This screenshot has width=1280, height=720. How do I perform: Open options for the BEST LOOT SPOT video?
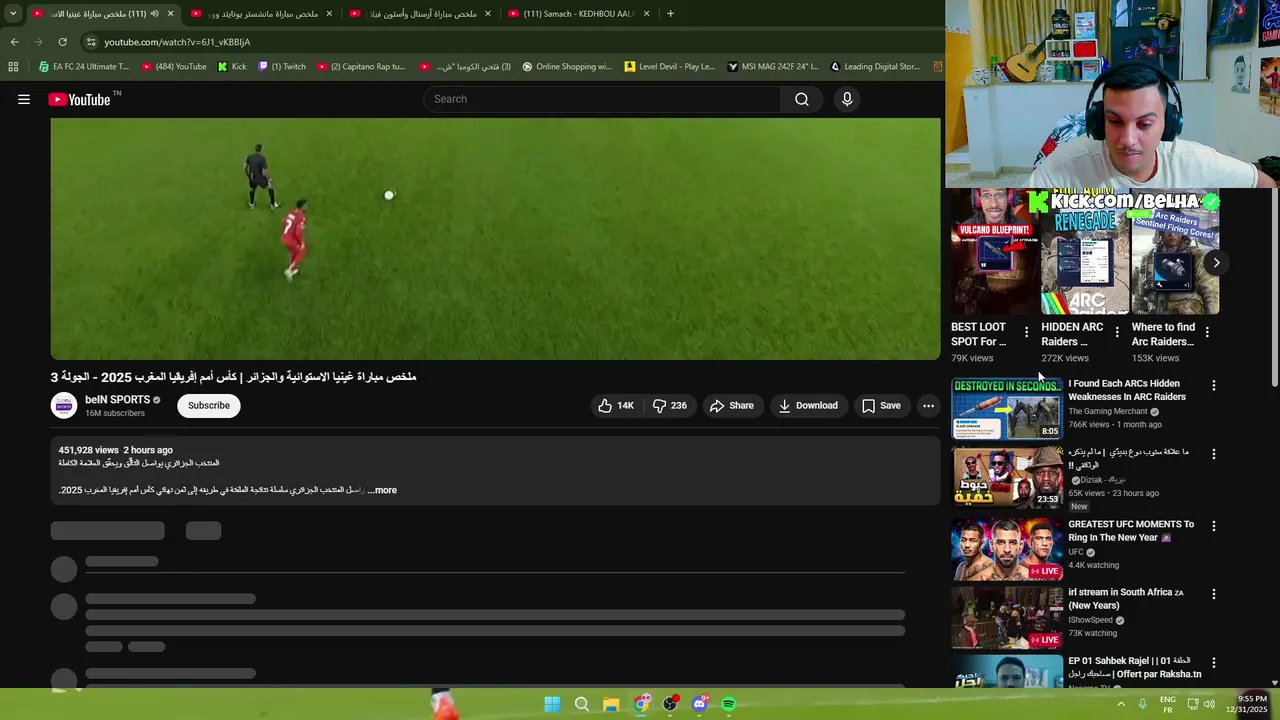[x=1026, y=332]
